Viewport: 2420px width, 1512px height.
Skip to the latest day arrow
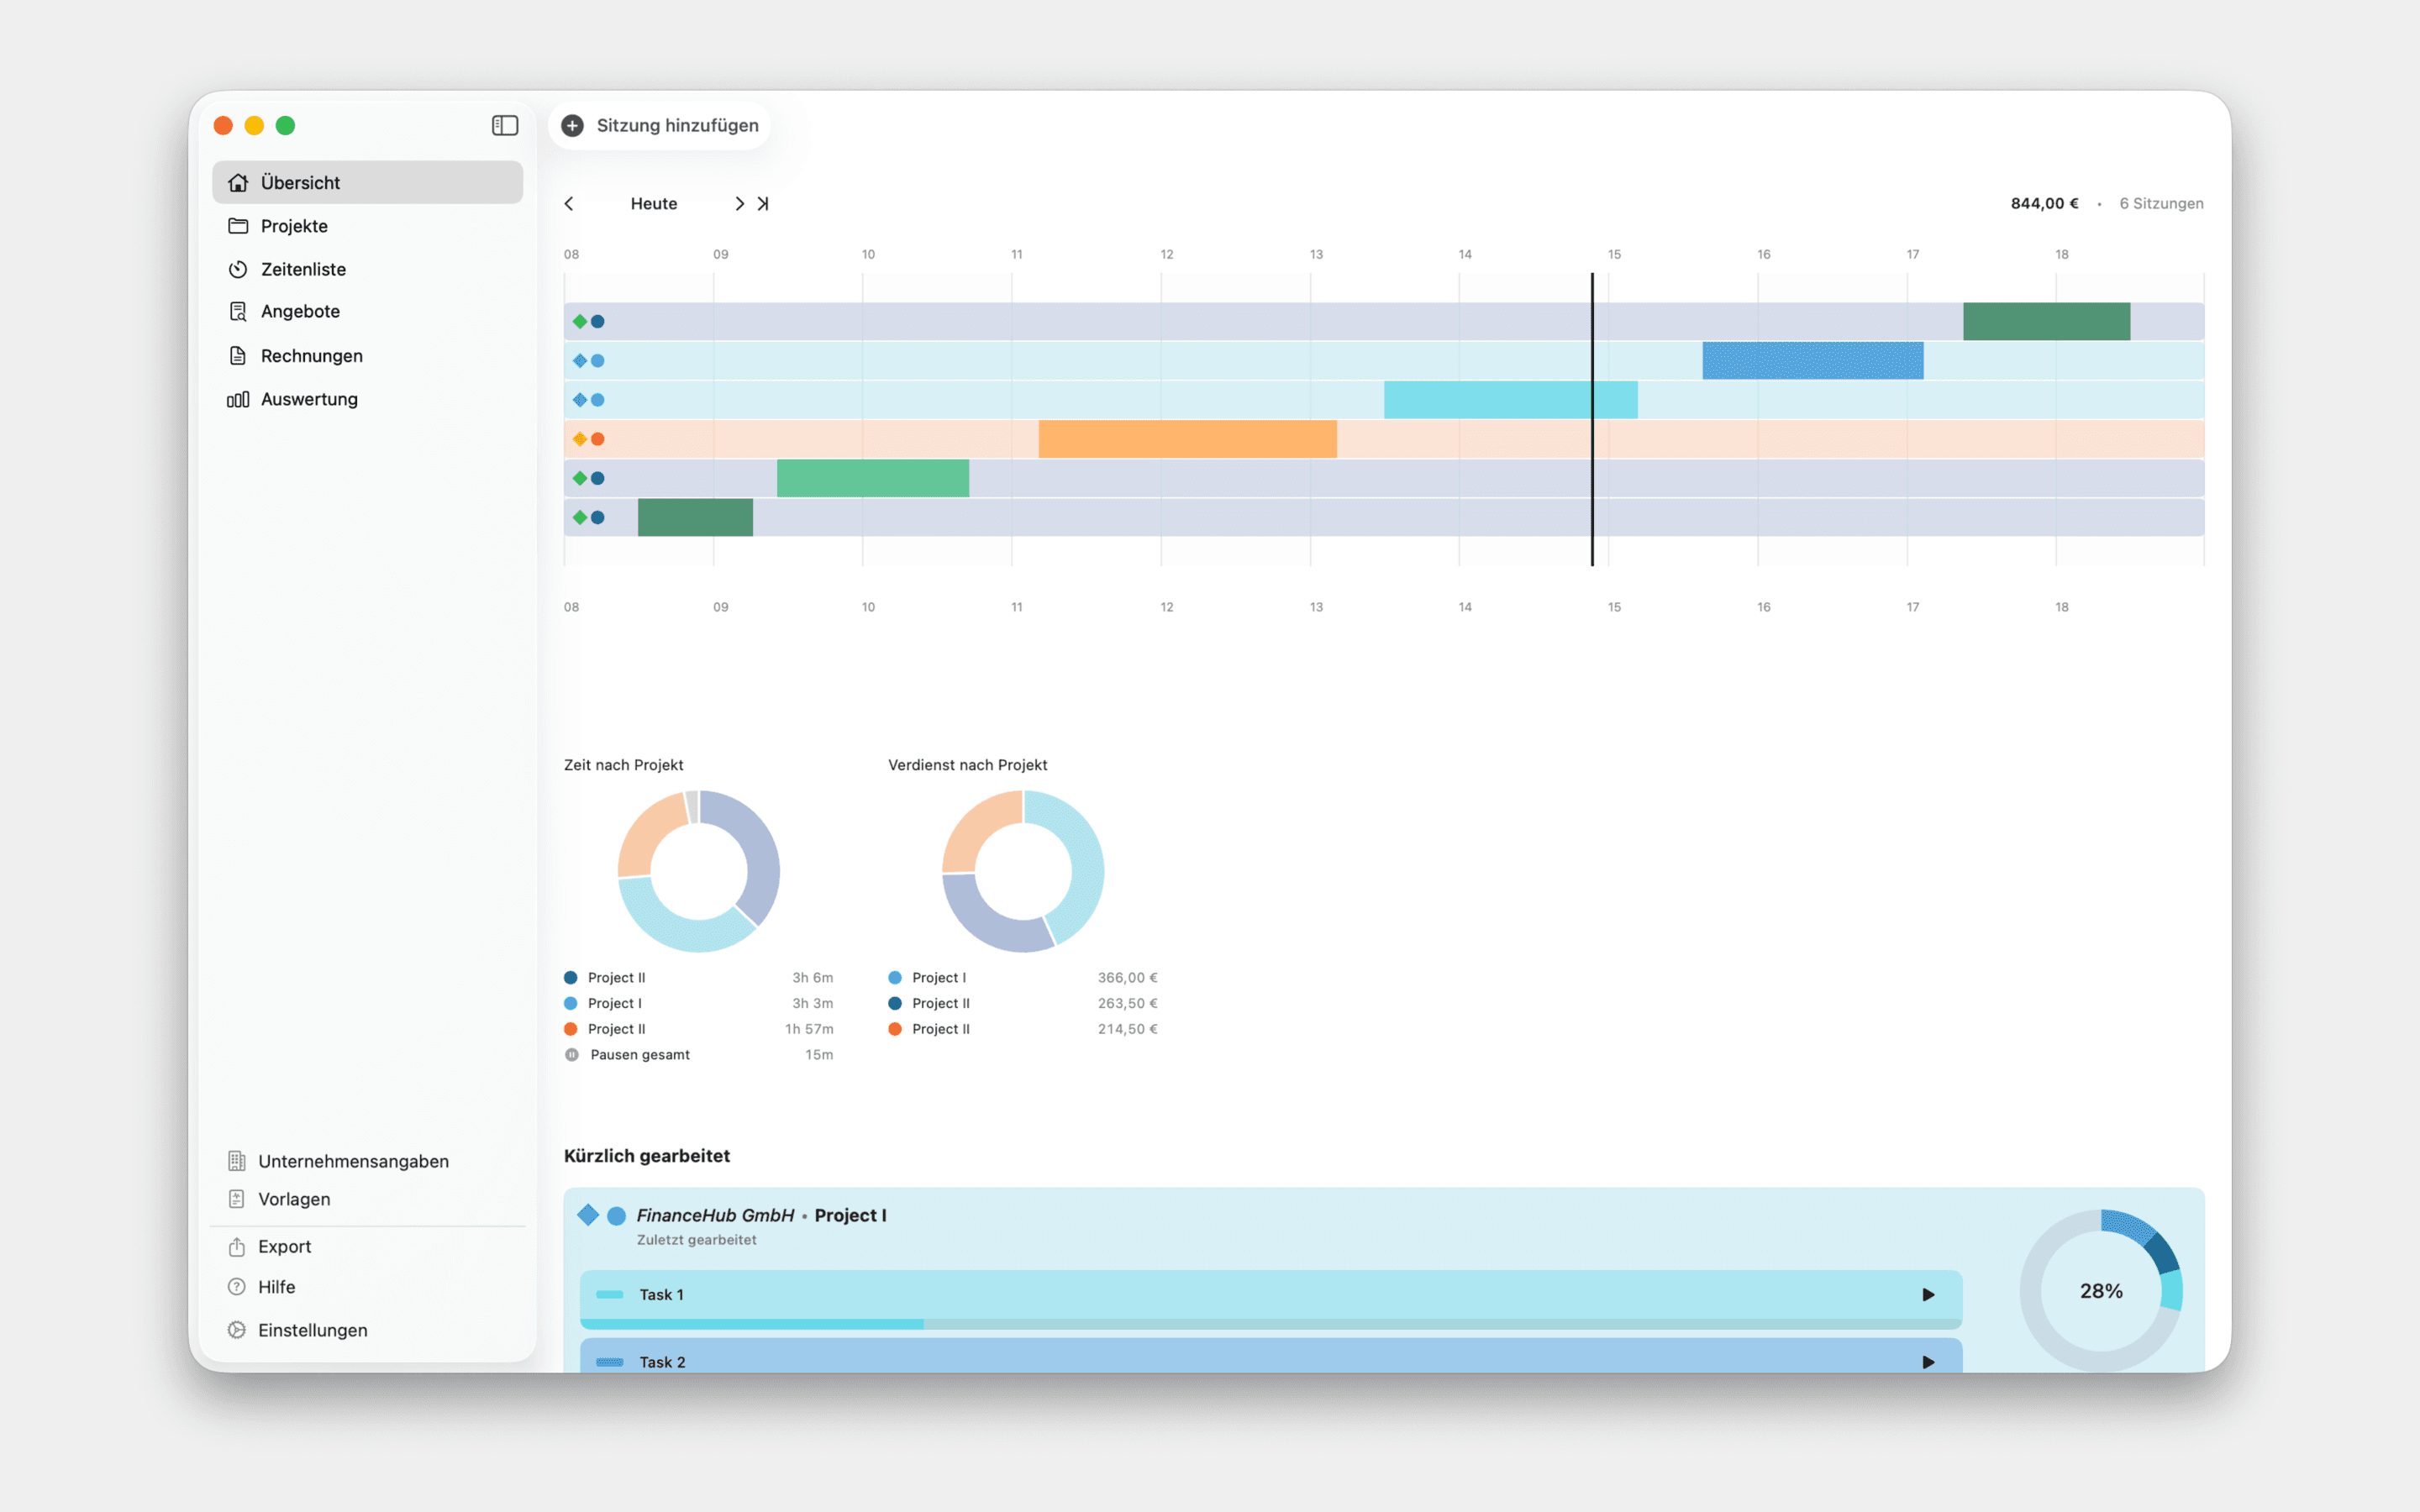tap(764, 203)
